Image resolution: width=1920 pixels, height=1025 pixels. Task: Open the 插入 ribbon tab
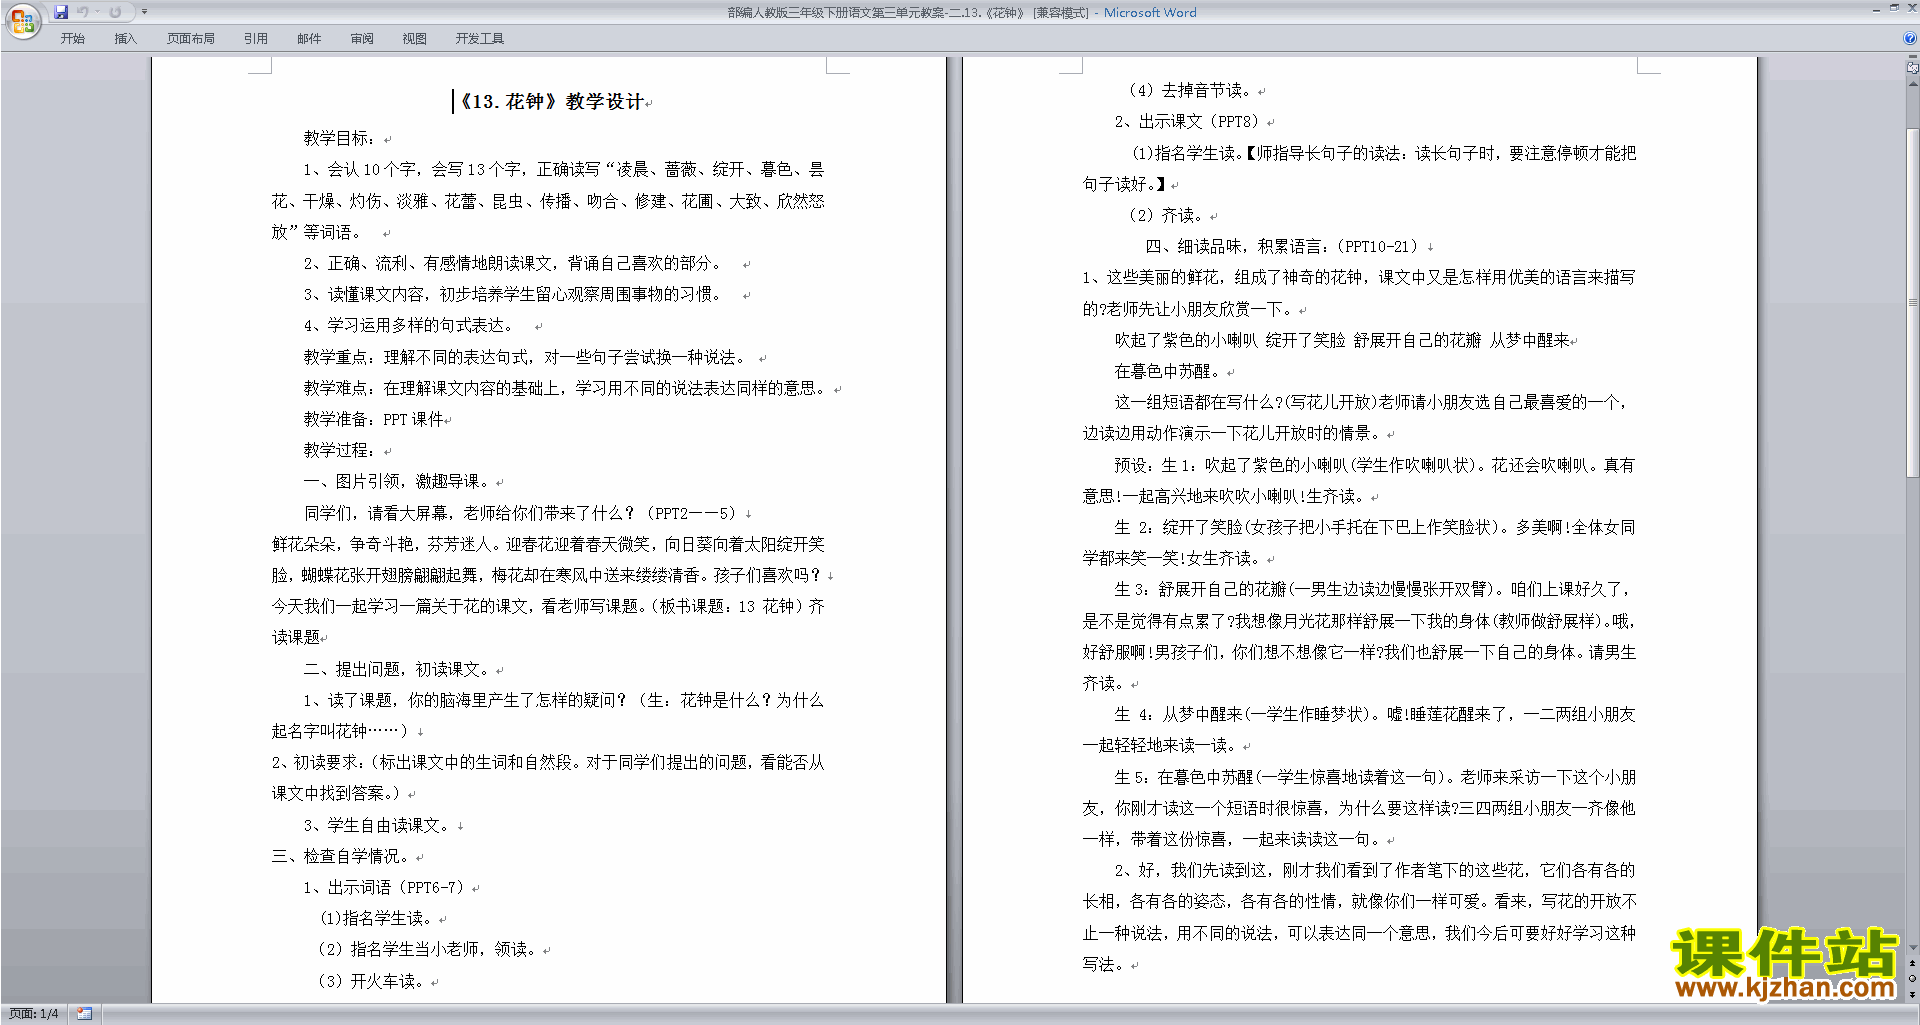(125, 38)
